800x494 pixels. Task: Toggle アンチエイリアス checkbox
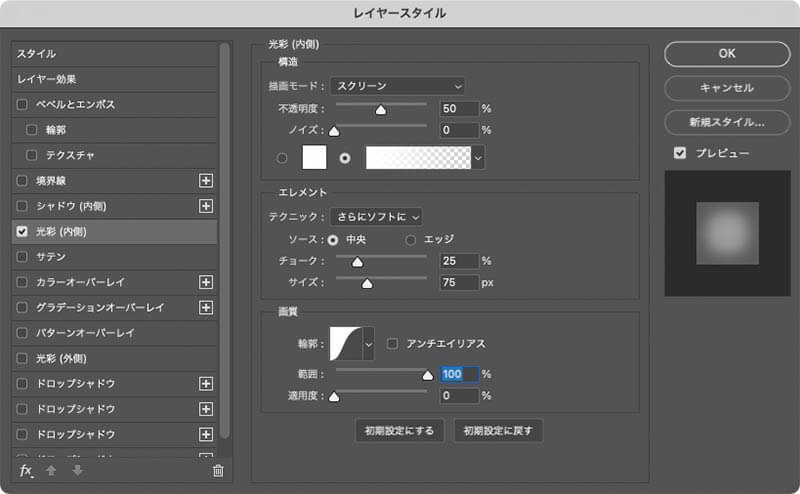point(392,343)
